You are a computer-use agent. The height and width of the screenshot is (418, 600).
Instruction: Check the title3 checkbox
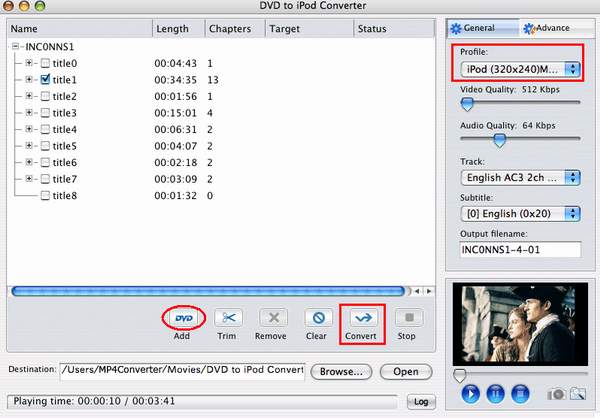point(45,113)
